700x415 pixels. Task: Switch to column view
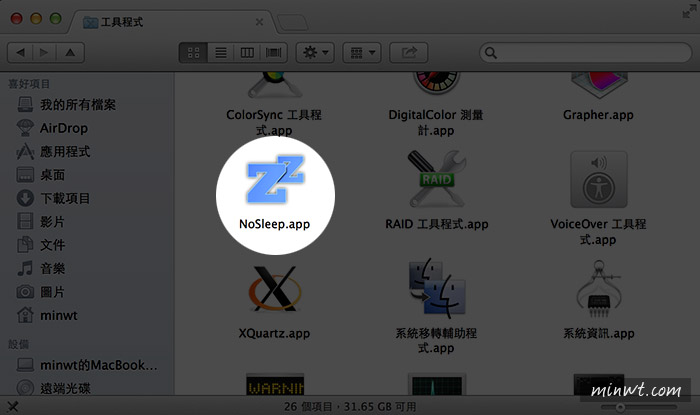247,53
